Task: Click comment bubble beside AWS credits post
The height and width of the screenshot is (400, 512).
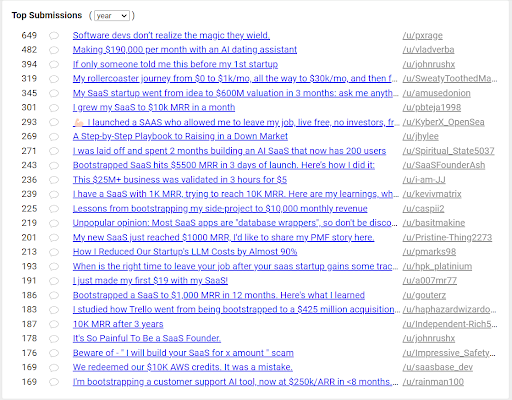Action: (x=54, y=368)
